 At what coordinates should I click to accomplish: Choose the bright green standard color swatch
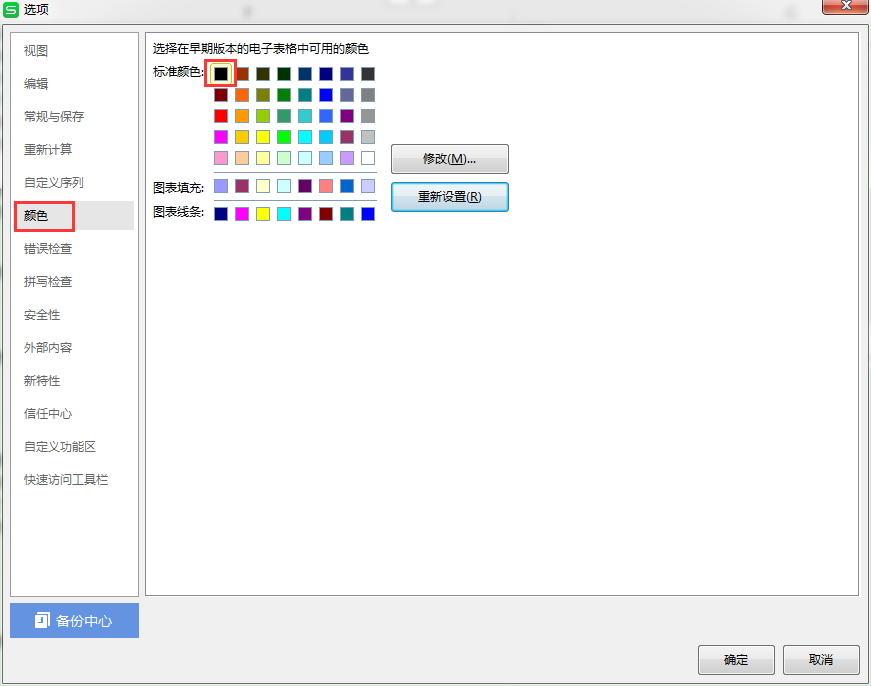pyautogui.click(x=284, y=137)
